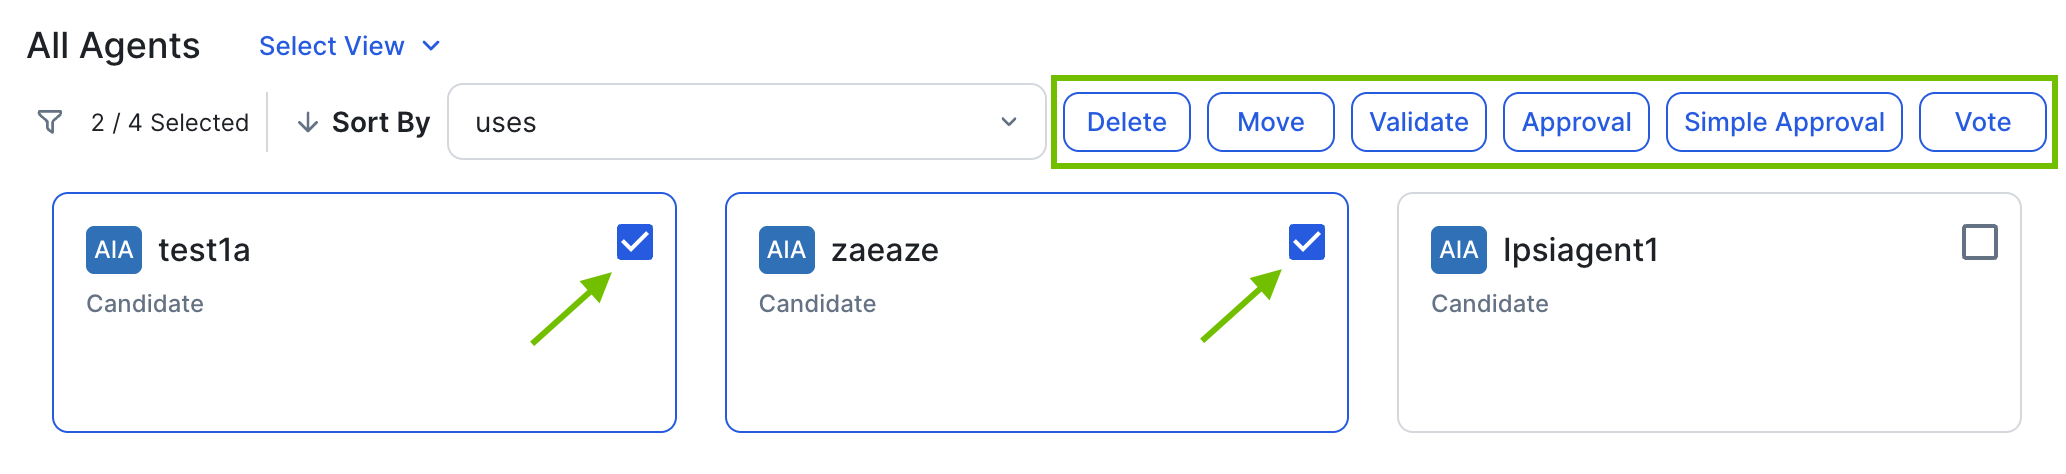Click the Vote button
2066x474 pixels.
[1982, 122]
